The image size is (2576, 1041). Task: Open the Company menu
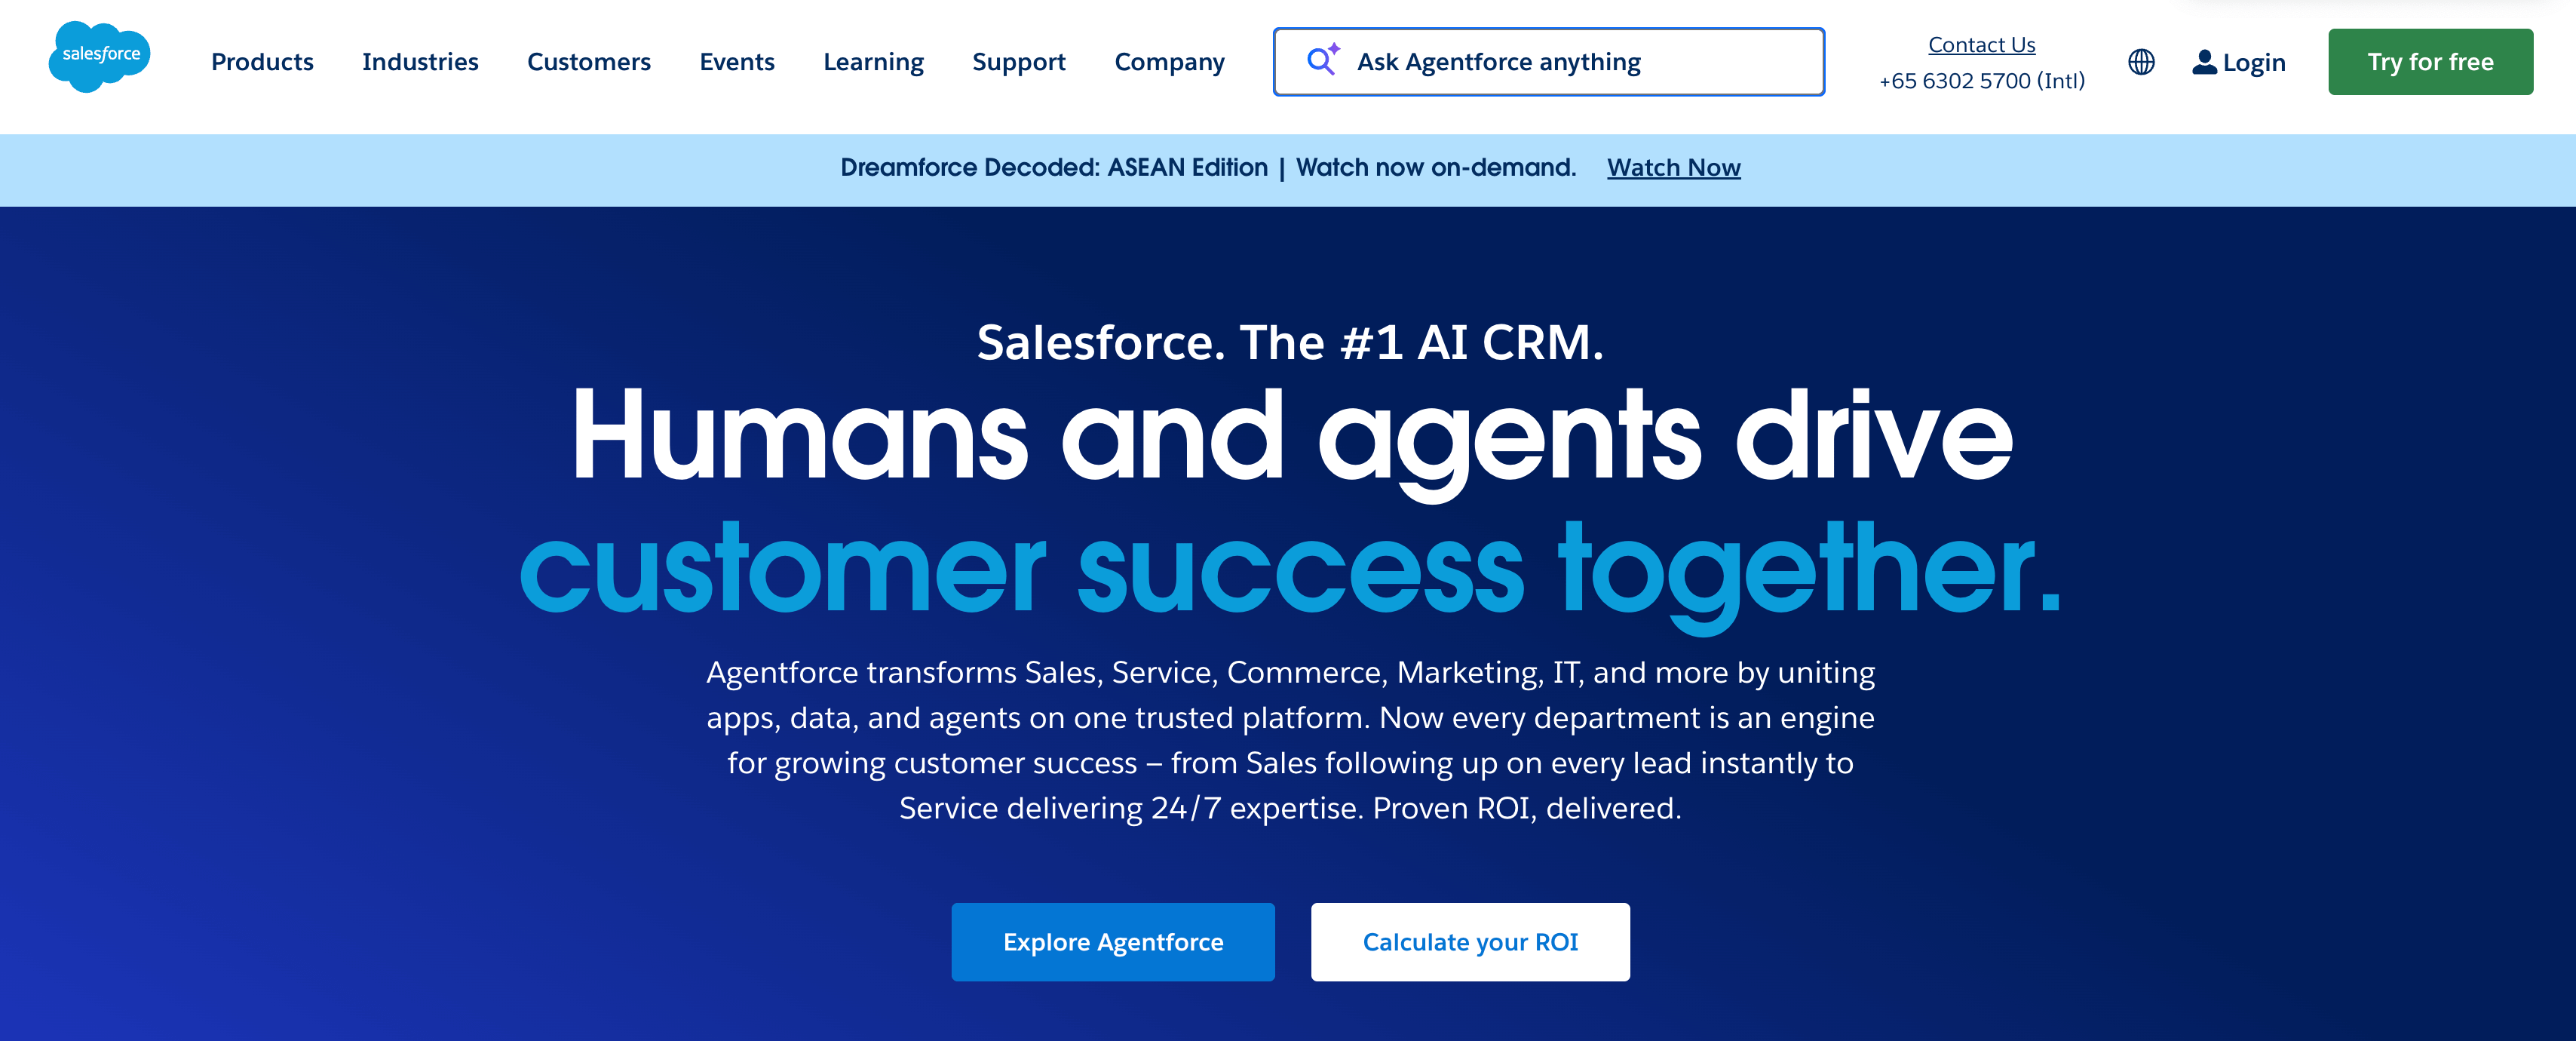1170,62
